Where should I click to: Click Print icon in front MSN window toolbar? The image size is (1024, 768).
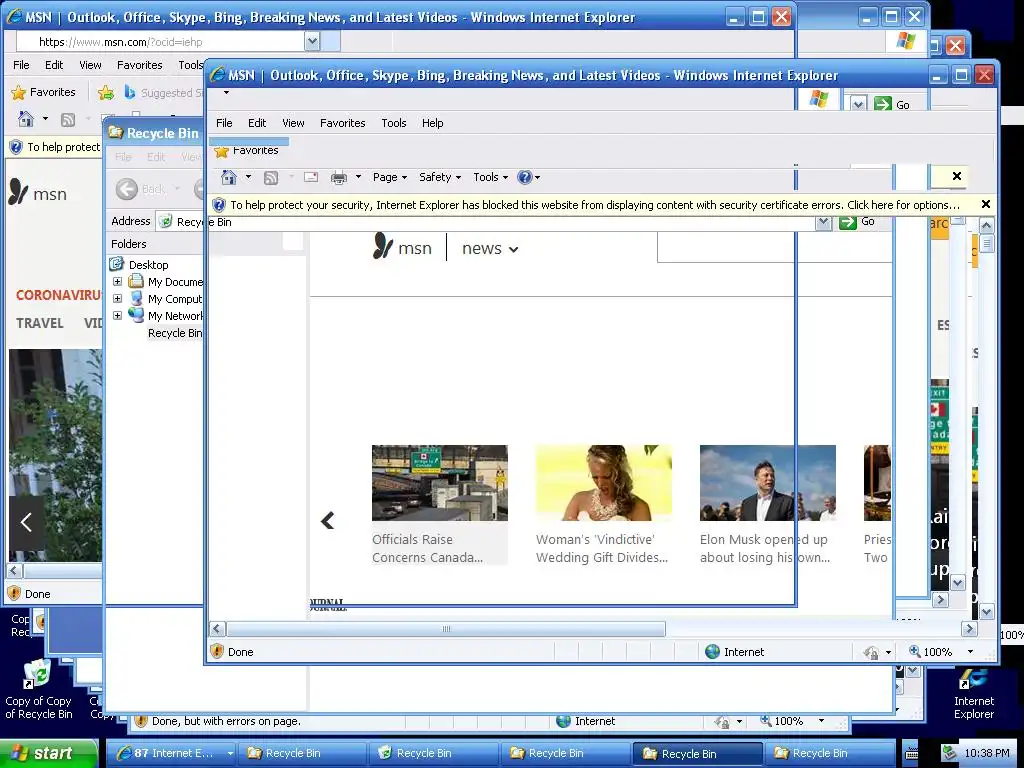[x=339, y=177]
